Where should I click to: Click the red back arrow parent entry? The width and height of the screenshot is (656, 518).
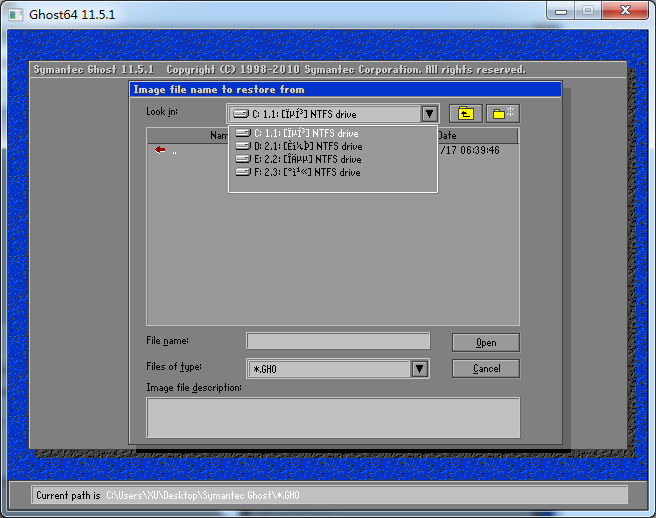(160, 150)
